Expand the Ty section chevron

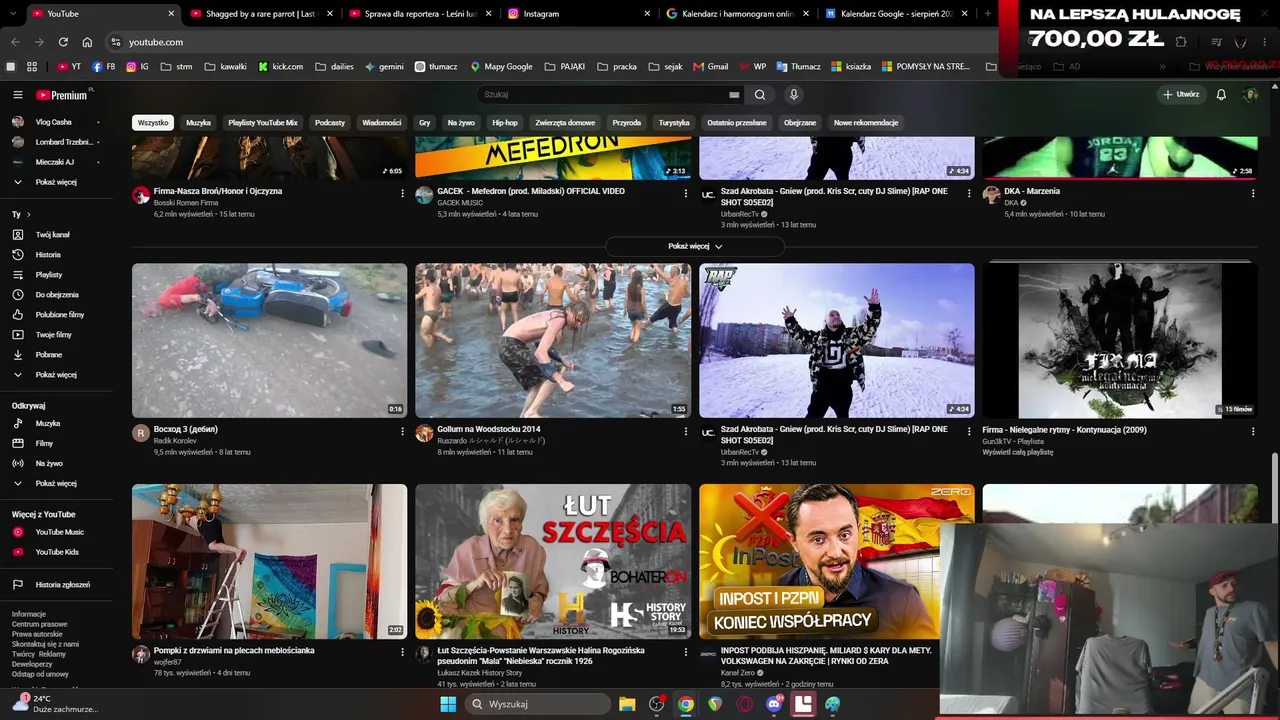(28, 215)
